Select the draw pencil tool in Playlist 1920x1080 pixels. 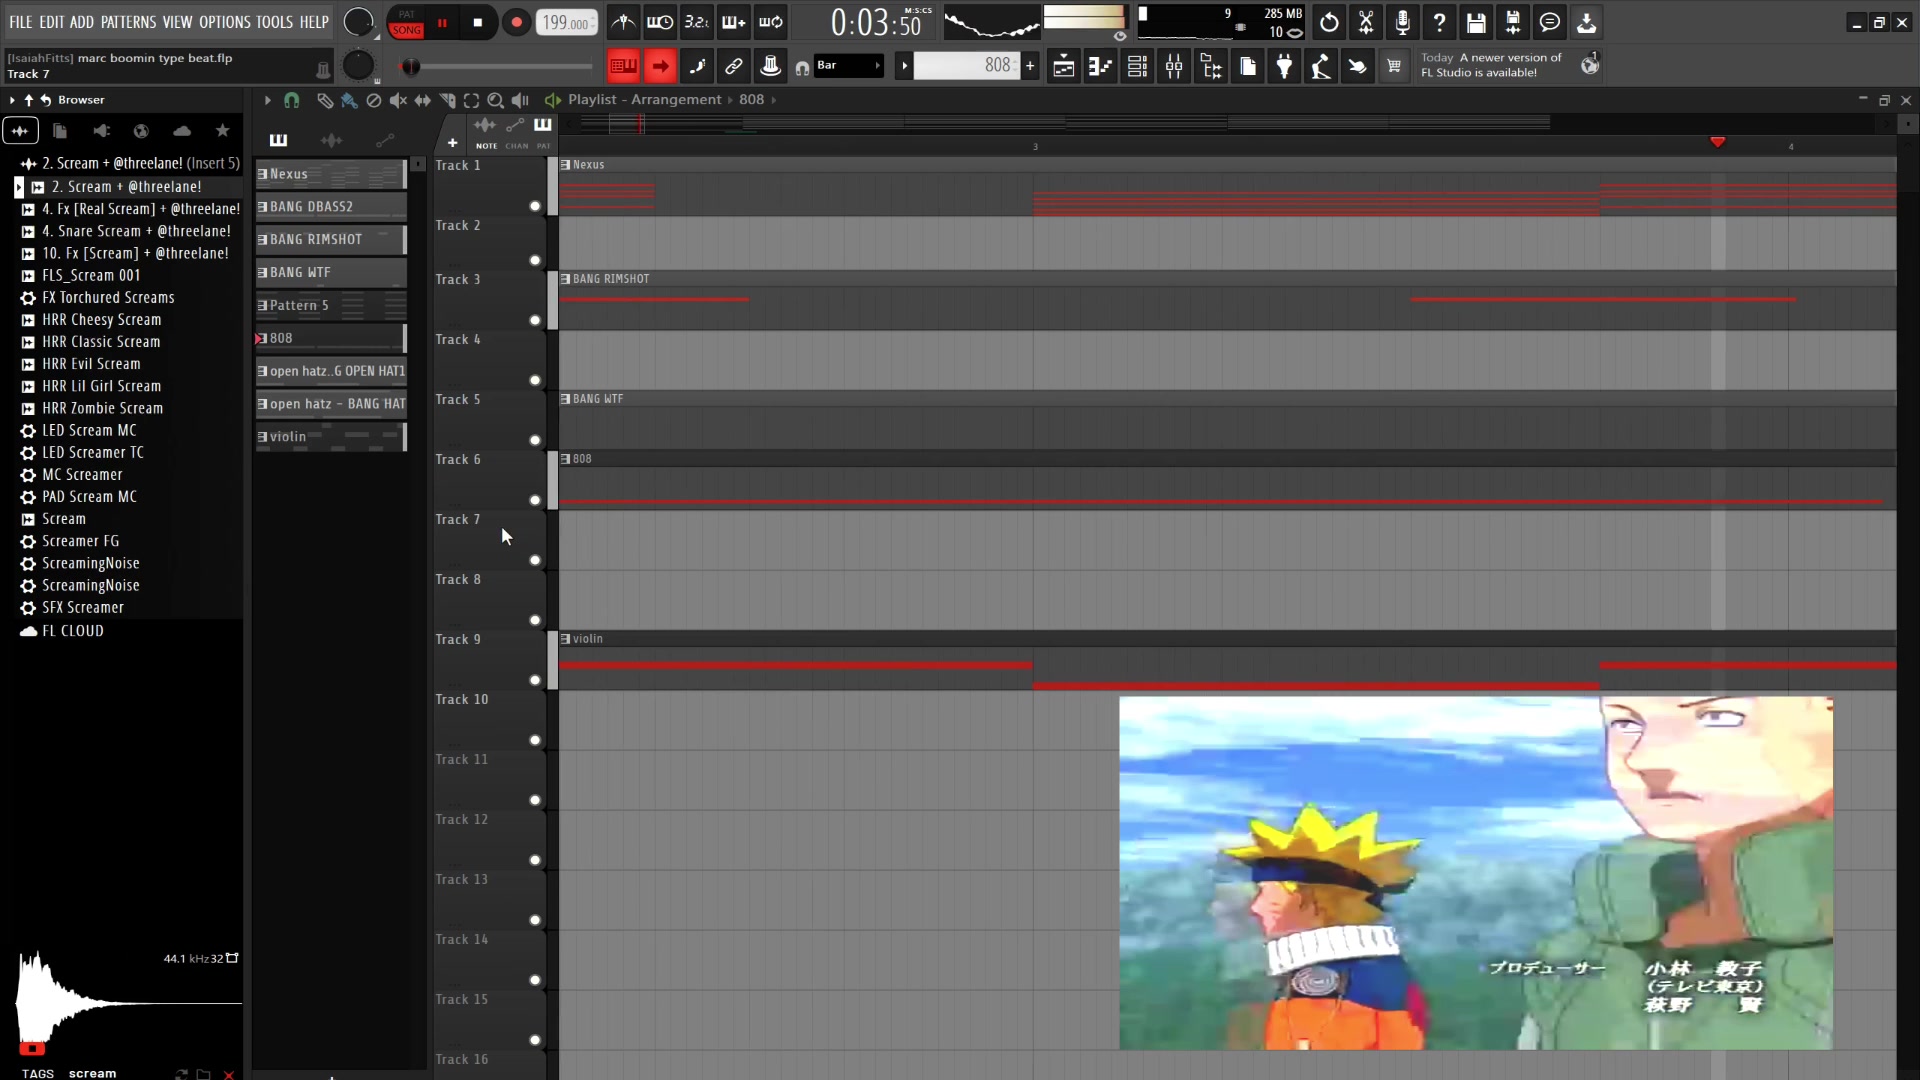point(325,100)
